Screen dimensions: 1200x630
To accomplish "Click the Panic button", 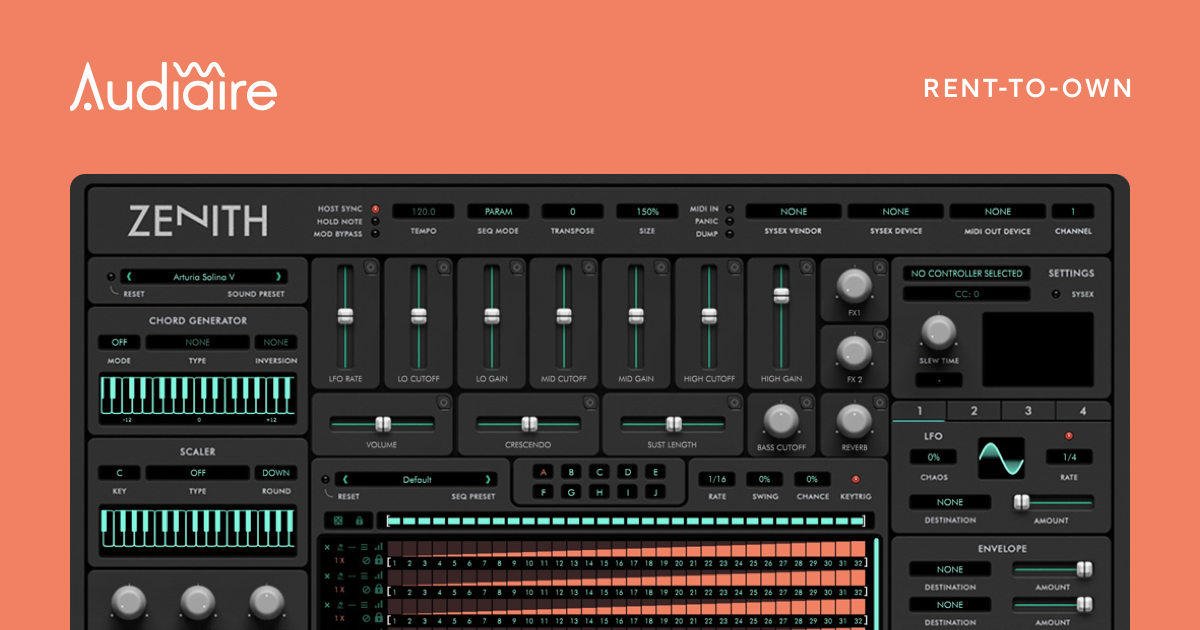I will 728,222.
